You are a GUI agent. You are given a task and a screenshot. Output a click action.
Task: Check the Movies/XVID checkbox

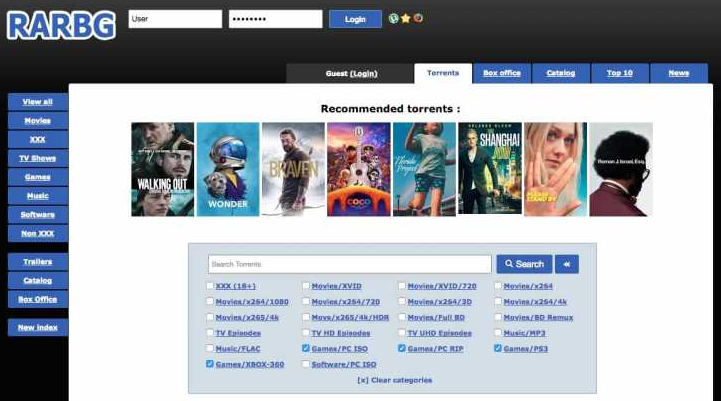click(x=306, y=286)
